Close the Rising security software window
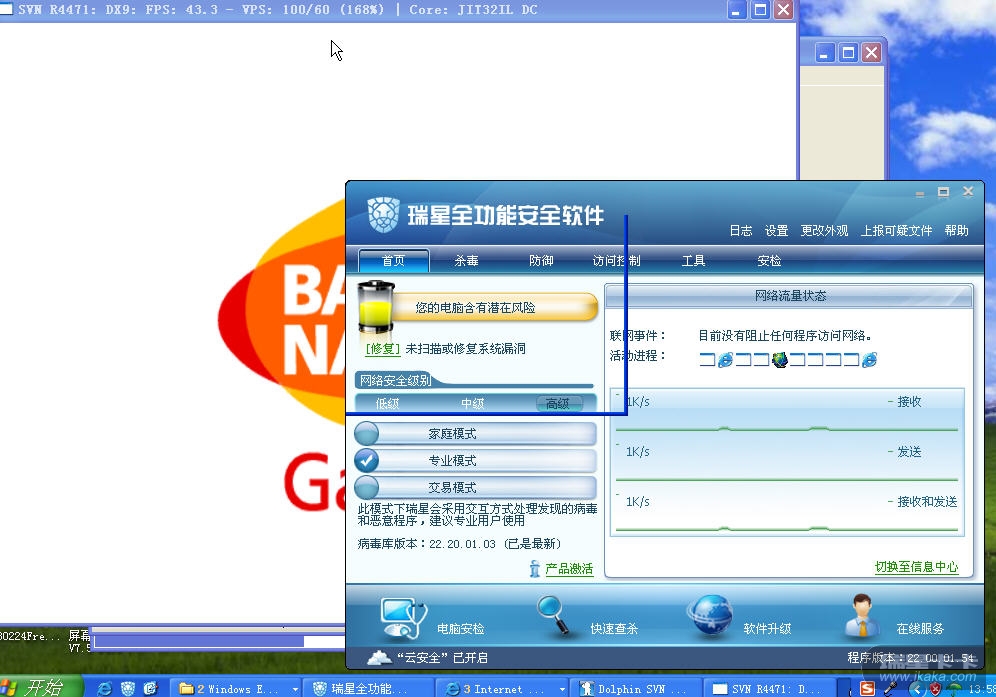This screenshot has height=697, width=996. click(x=968, y=191)
